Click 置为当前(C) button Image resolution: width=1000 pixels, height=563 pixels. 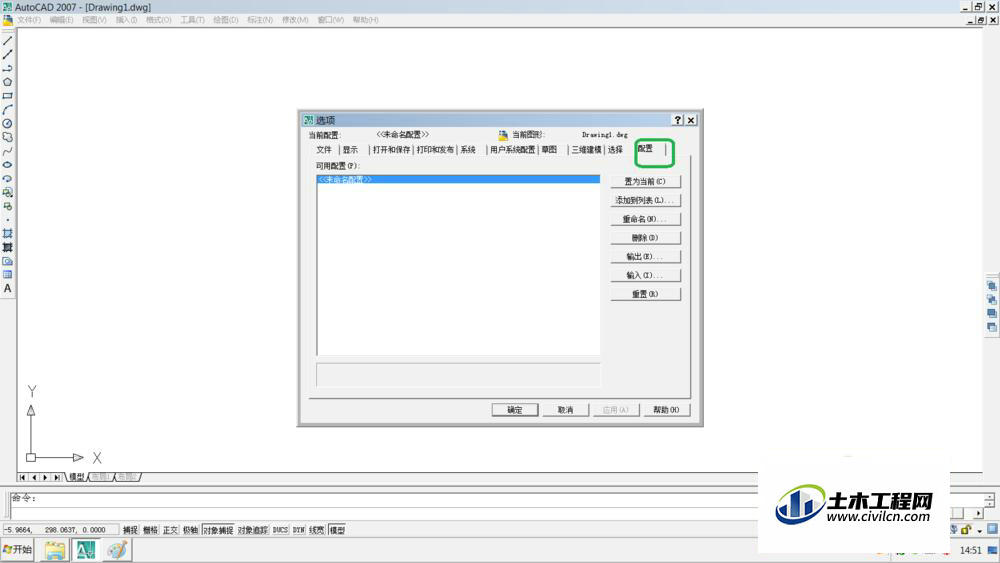645,182
